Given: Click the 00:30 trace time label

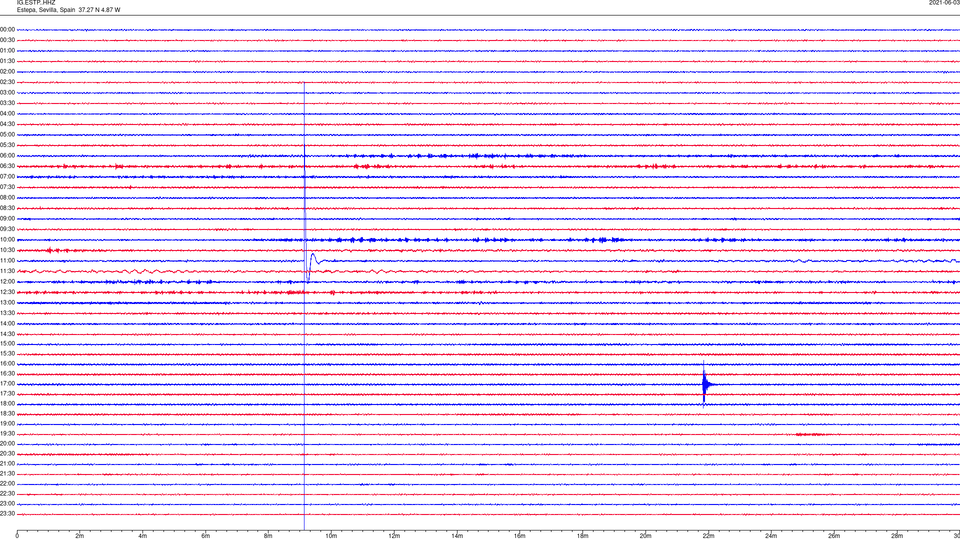Looking at the screenshot, I should pos(7,40).
